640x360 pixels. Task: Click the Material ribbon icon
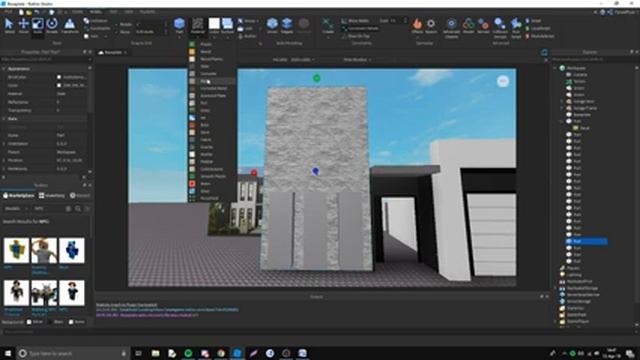[198, 25]
